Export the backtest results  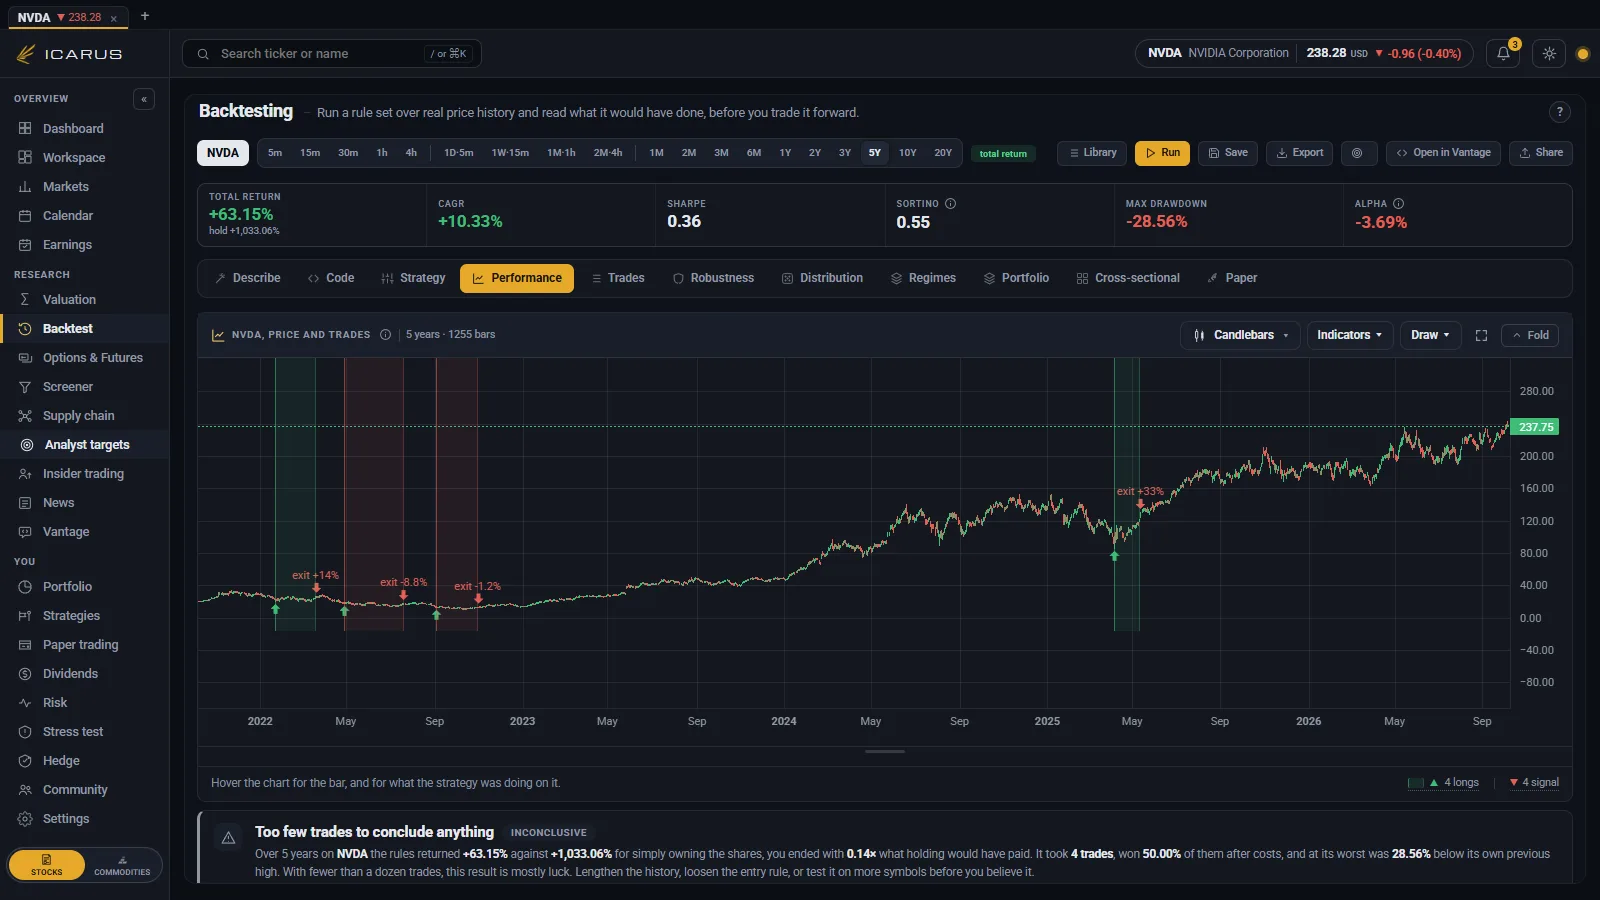coord(1300,153)
